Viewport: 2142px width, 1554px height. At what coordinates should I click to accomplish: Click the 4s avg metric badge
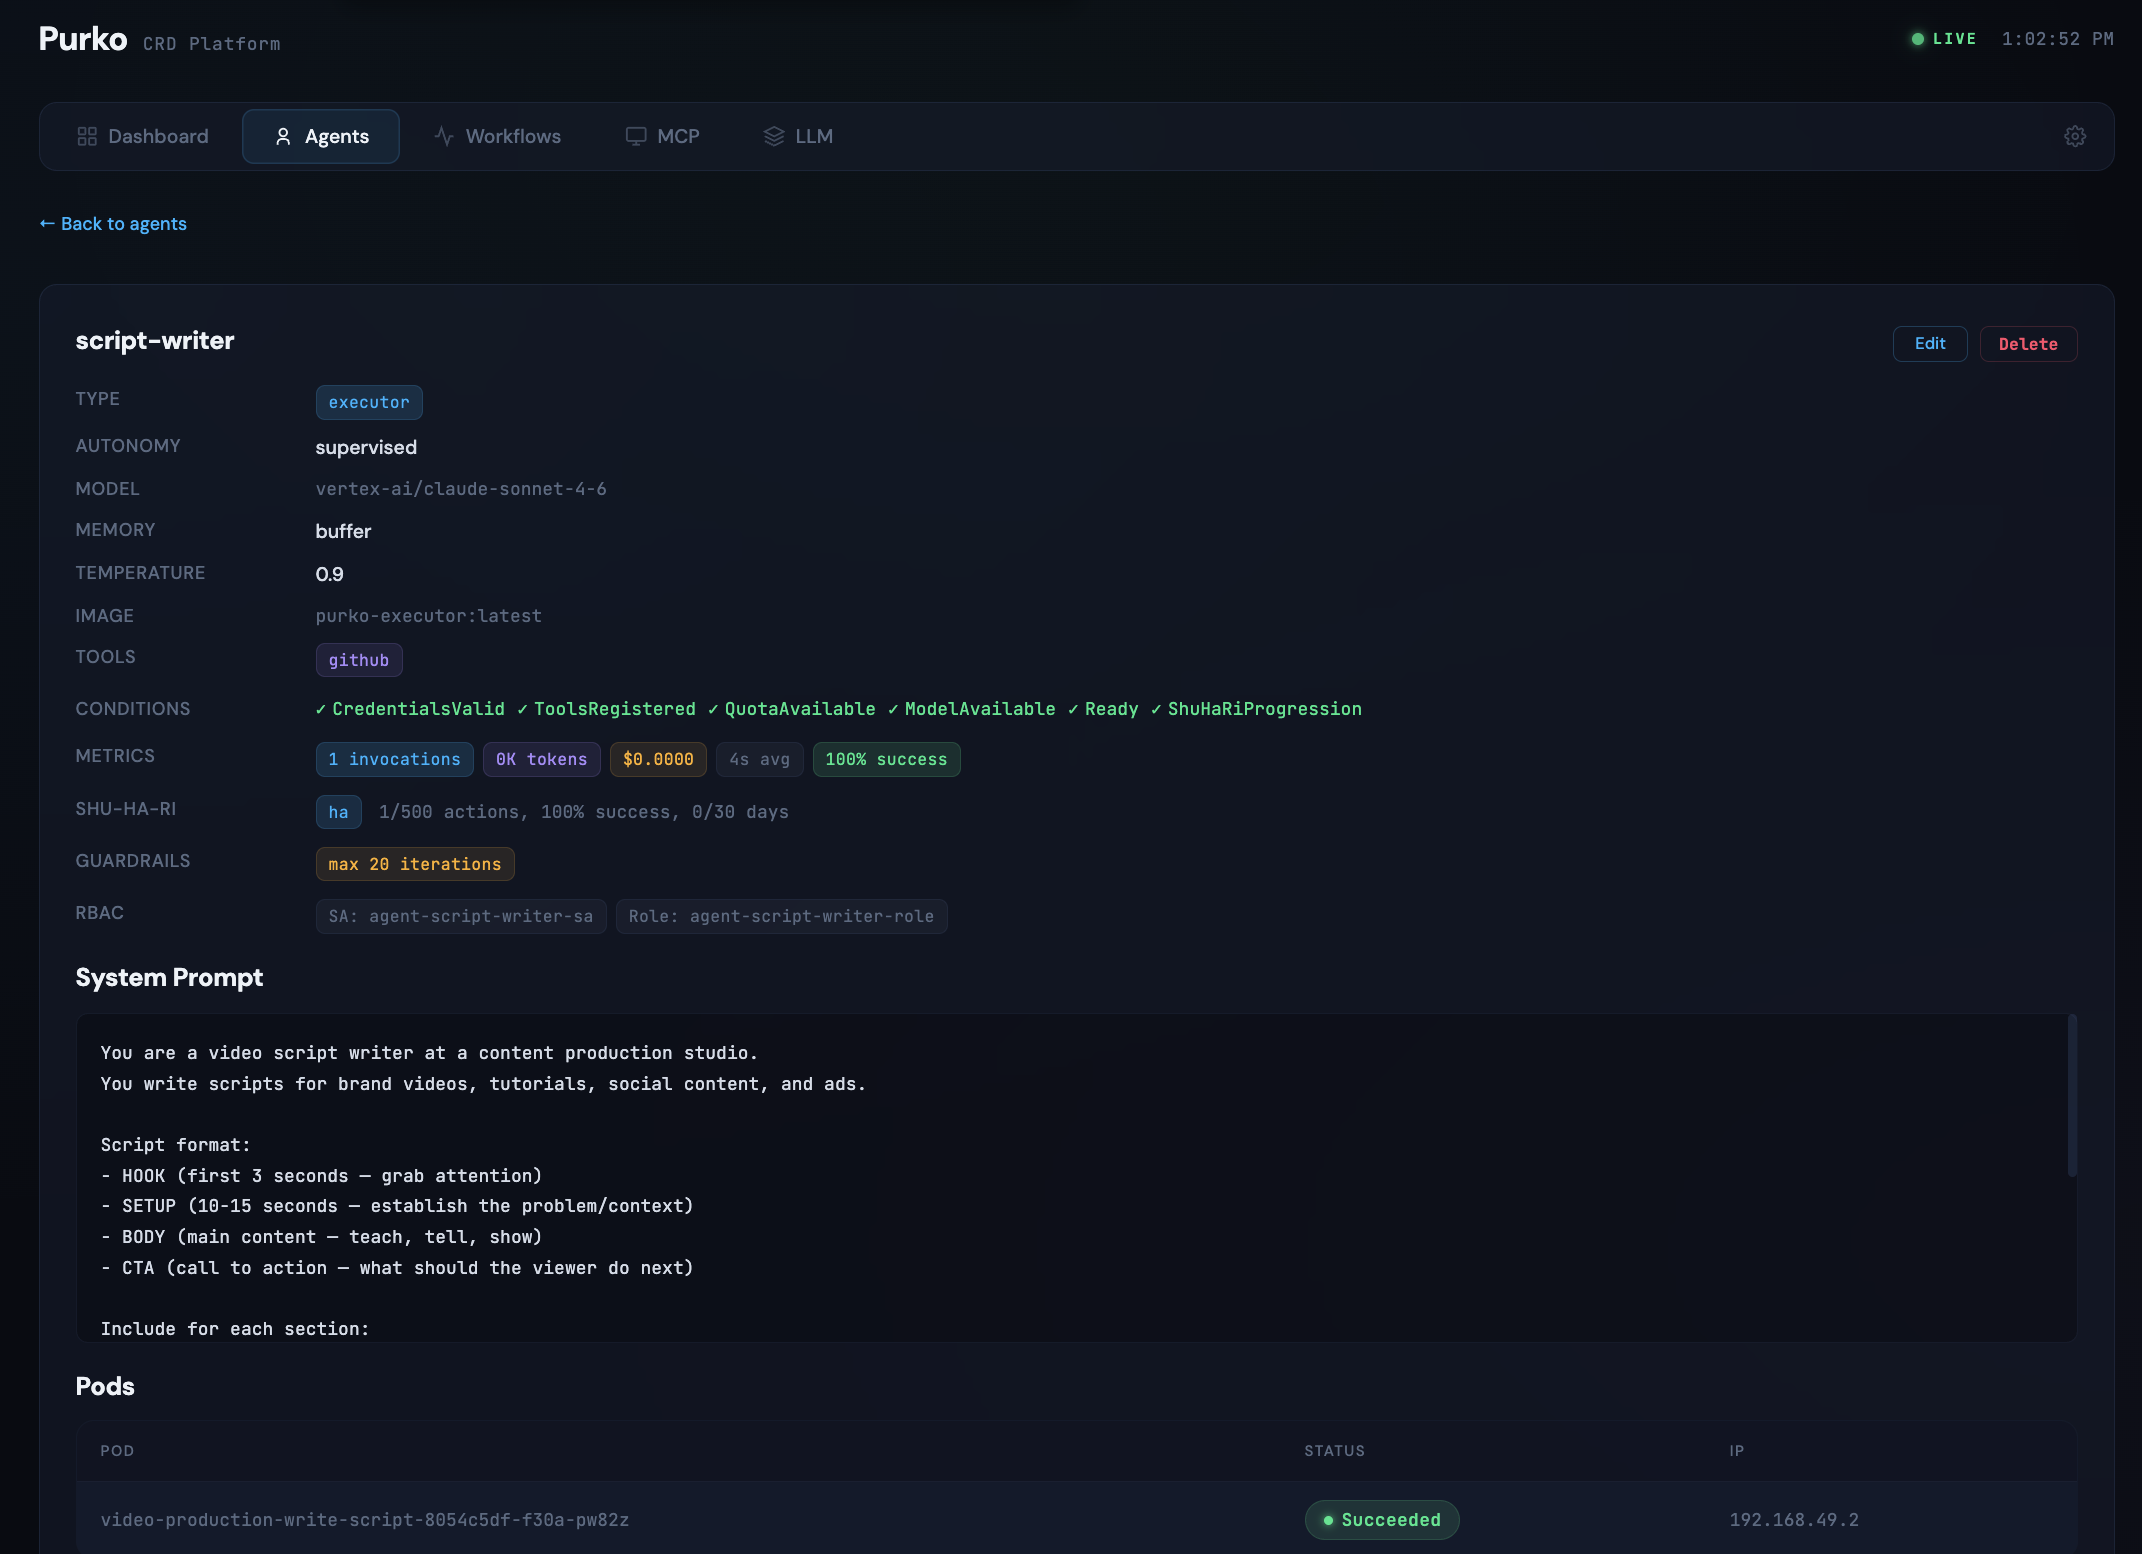tap(760, 759)
